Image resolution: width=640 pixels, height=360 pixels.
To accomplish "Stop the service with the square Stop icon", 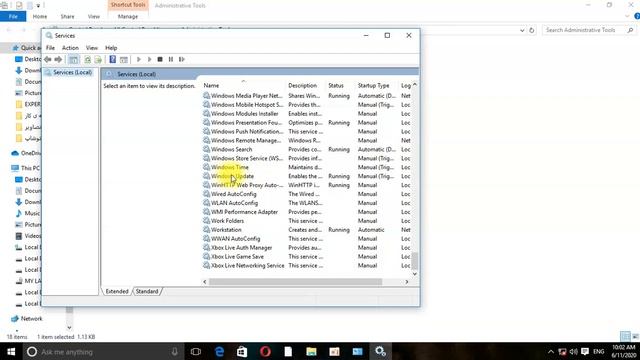I will tap(160, 60).
